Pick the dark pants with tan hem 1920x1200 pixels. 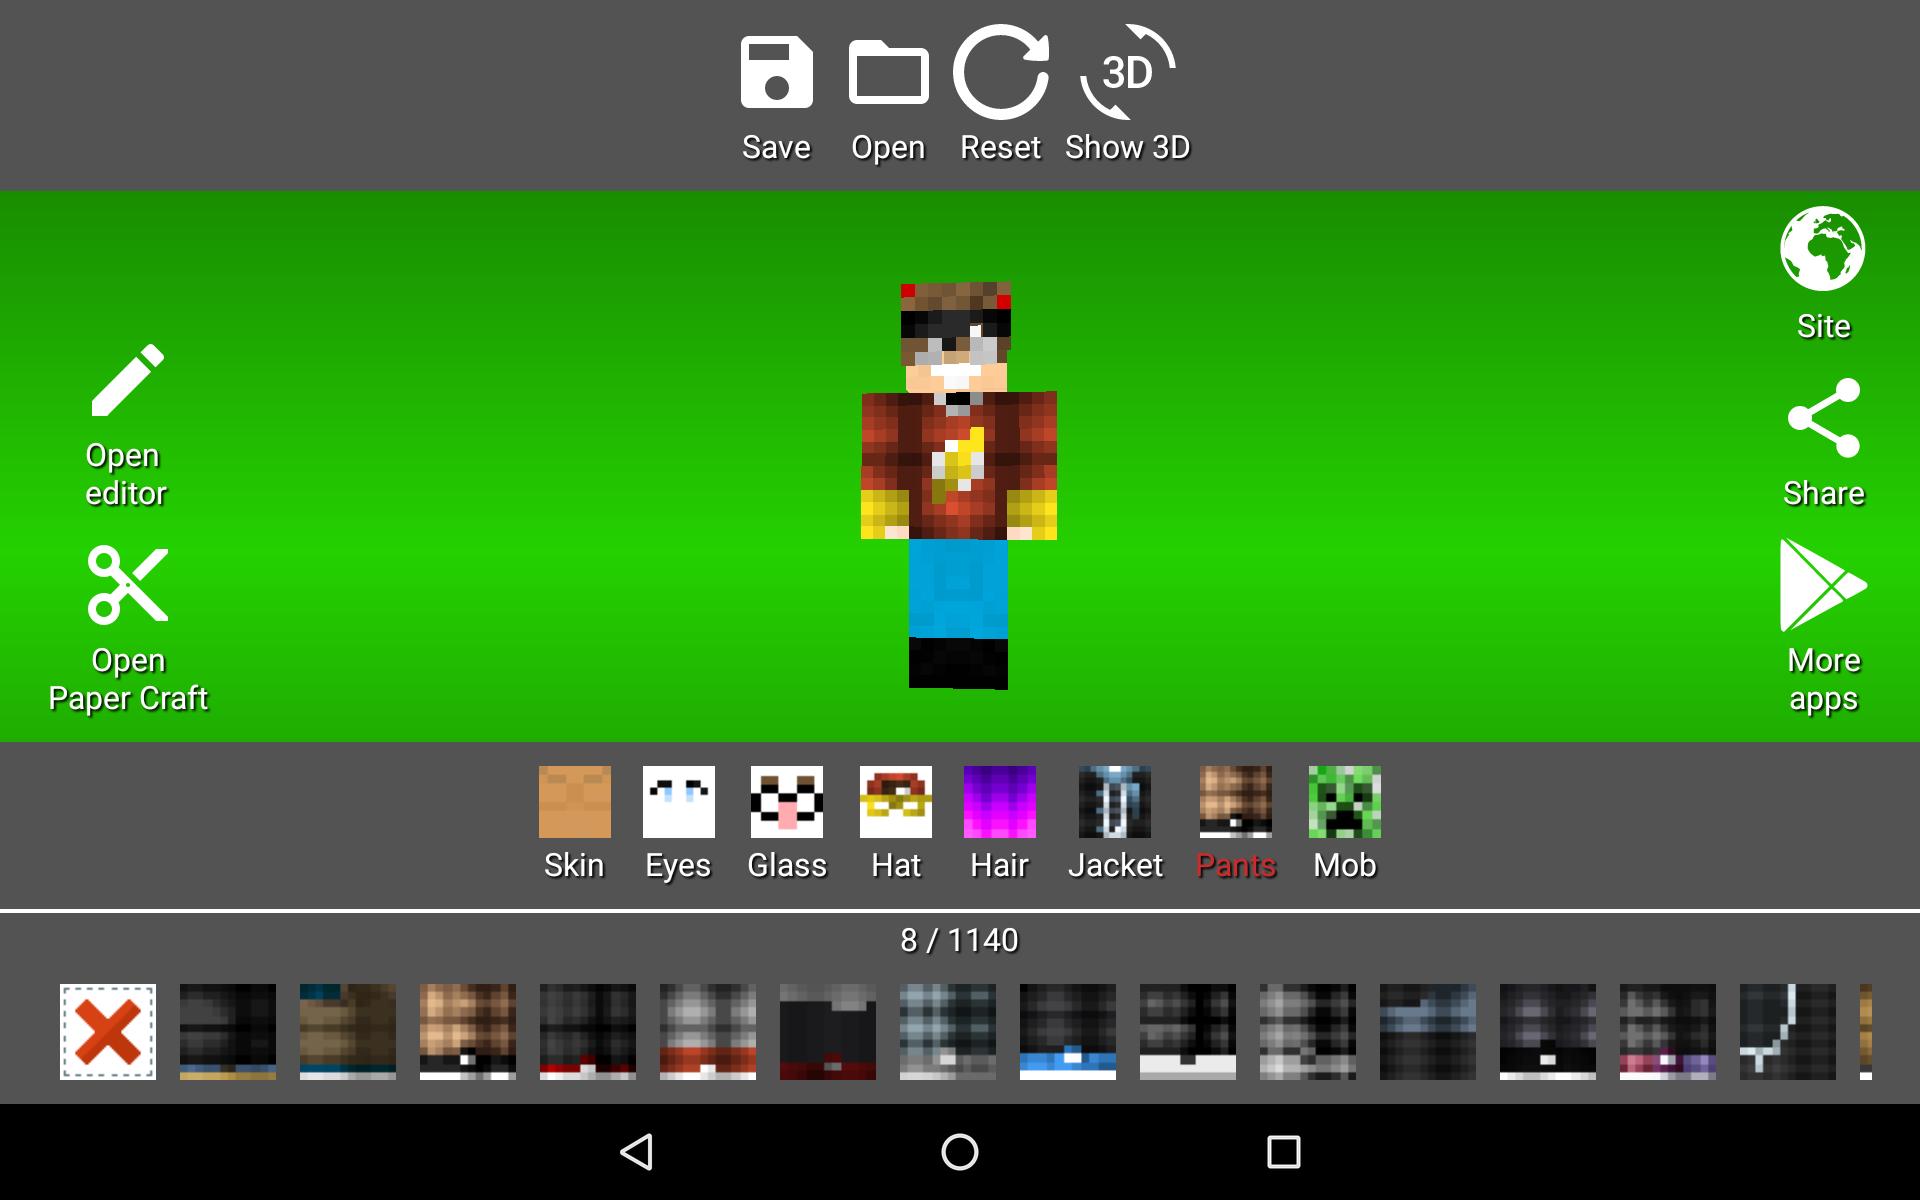point(228,1032)
